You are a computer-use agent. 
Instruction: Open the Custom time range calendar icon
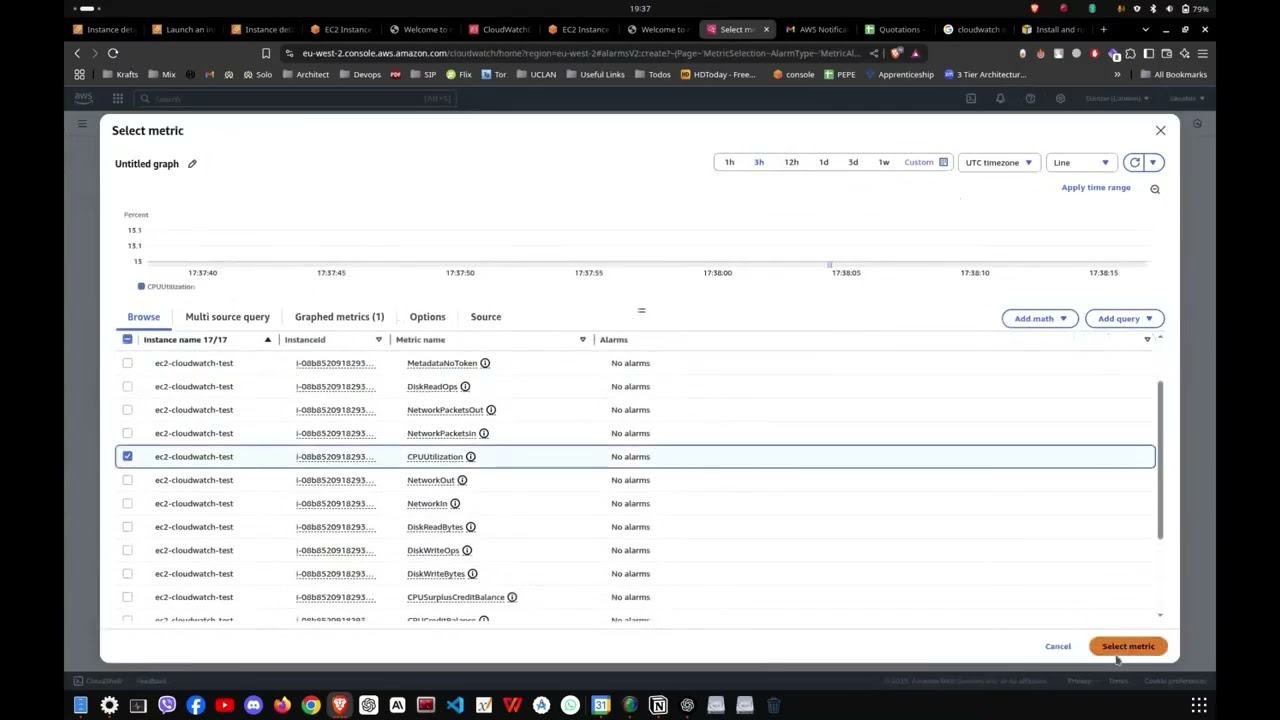pyautogui.click(x=943, y=162)
